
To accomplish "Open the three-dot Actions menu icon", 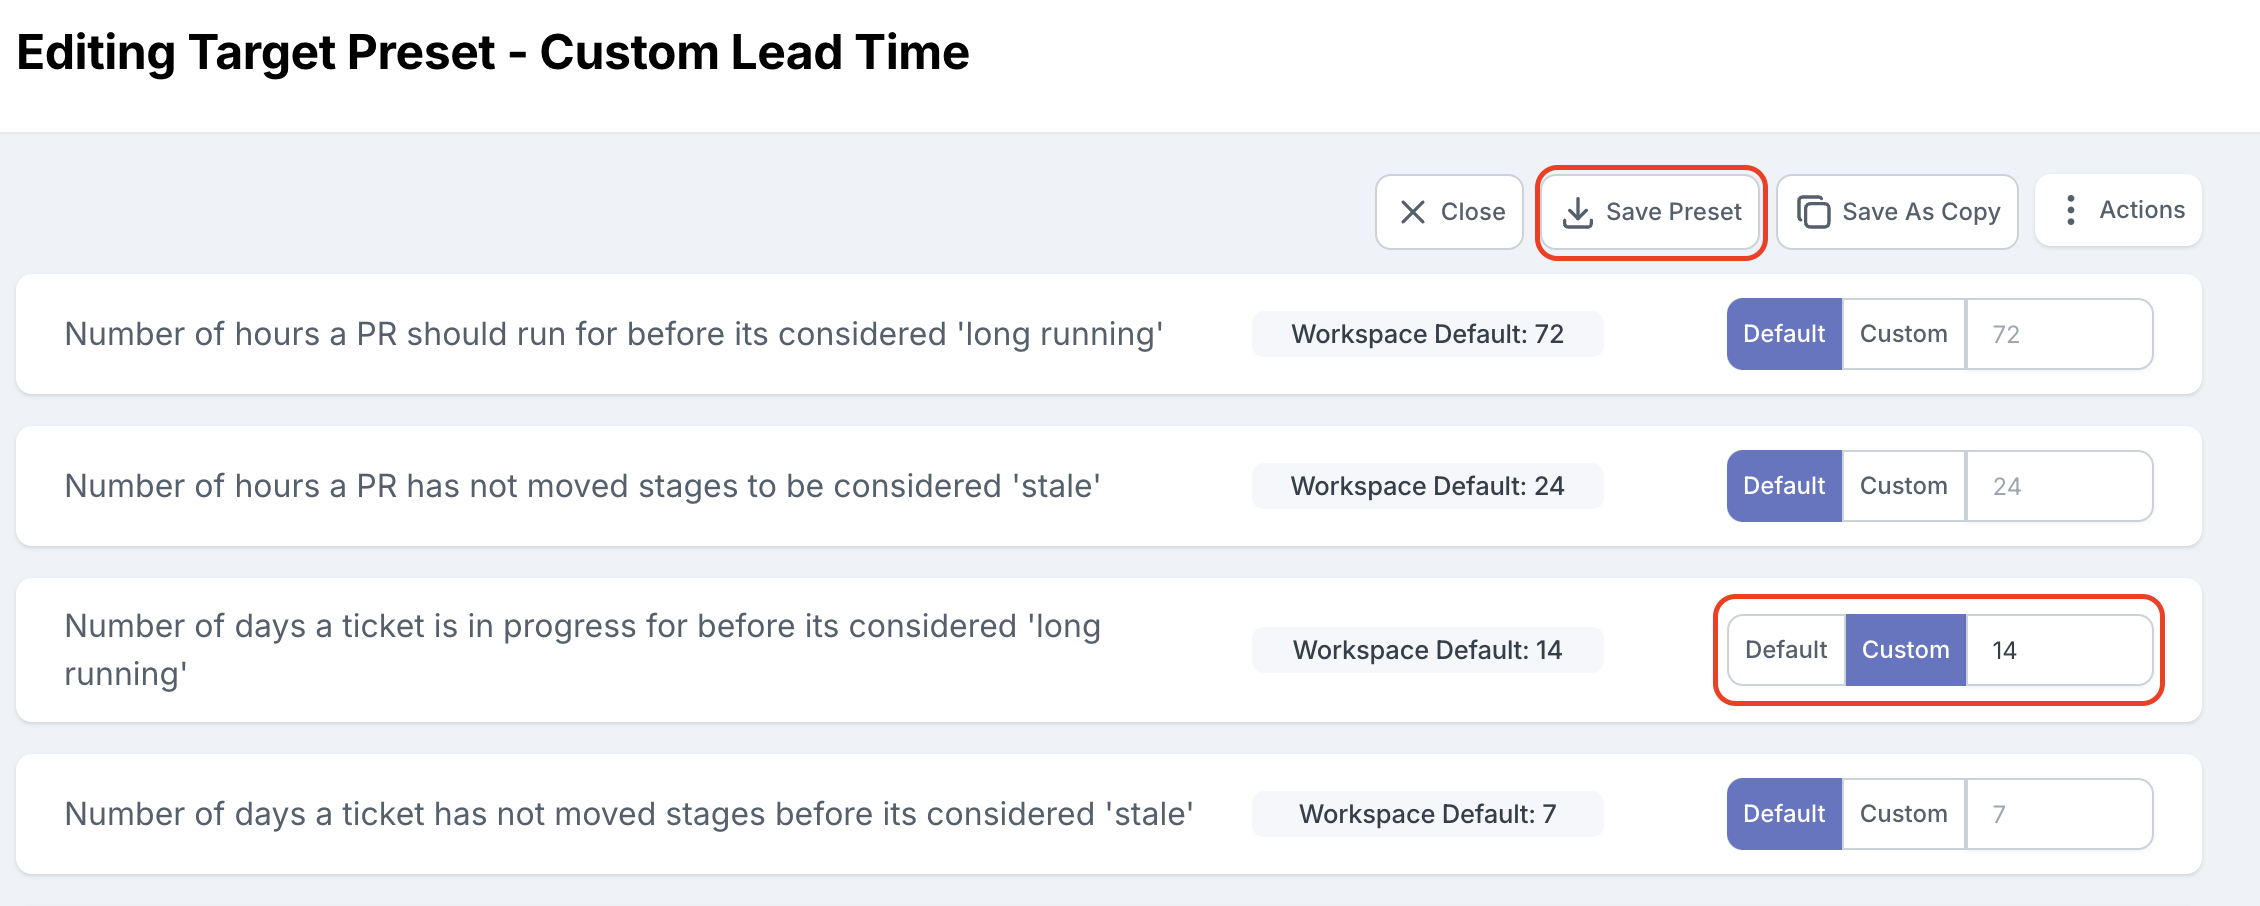I will coord(2071,210).
